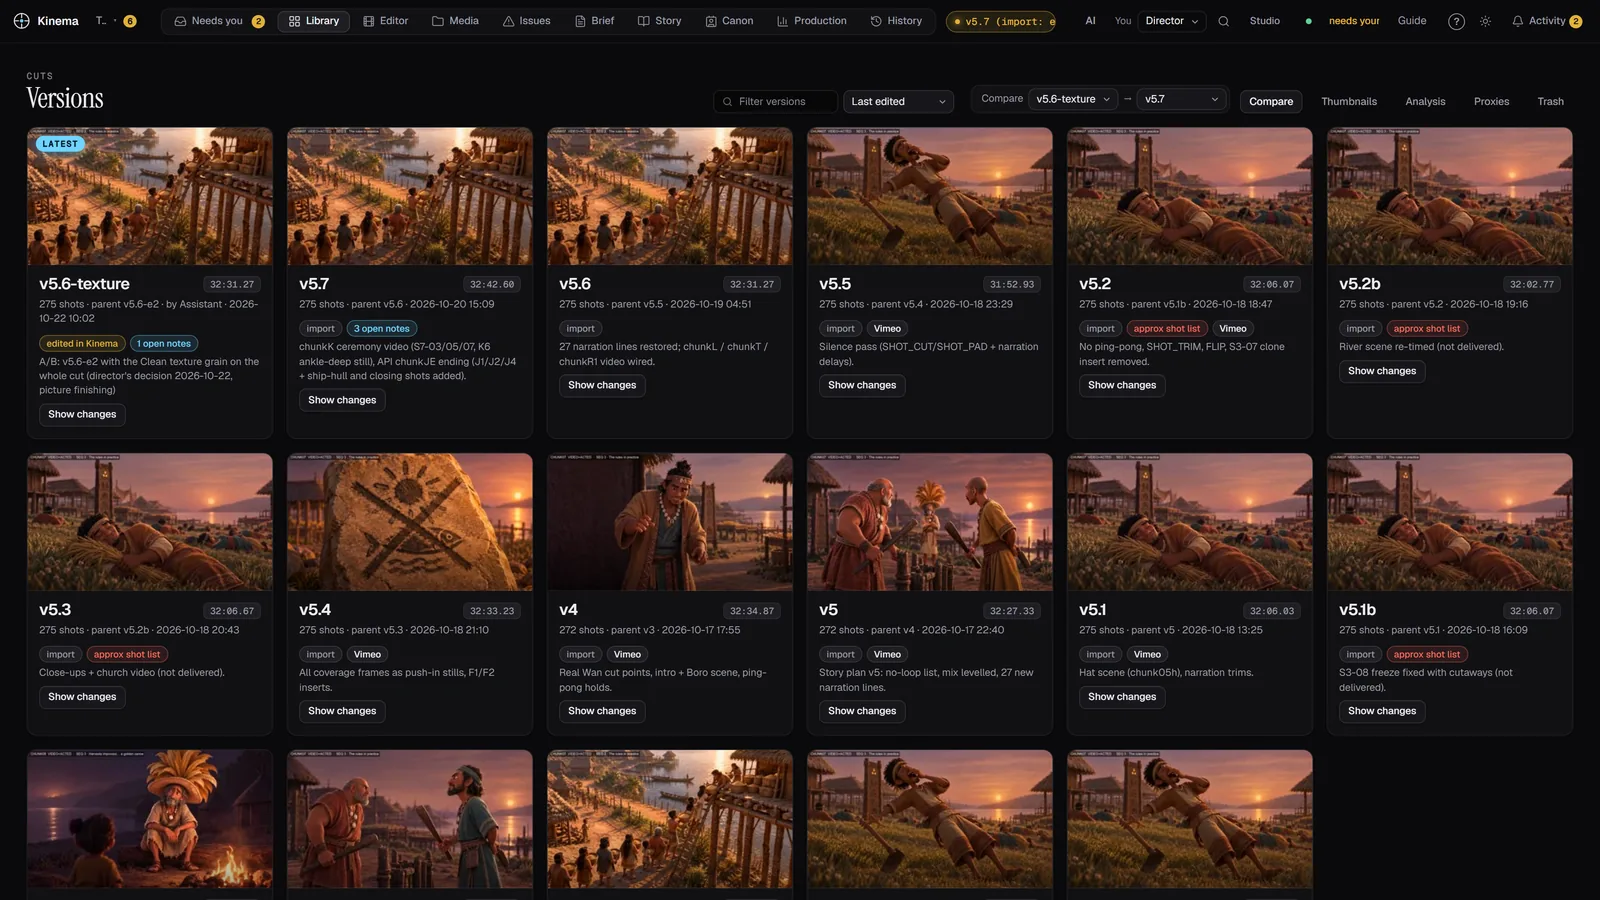This screenshot has width=1600, height=900.
Task: Open Production charts section
Action: (811, 21)
